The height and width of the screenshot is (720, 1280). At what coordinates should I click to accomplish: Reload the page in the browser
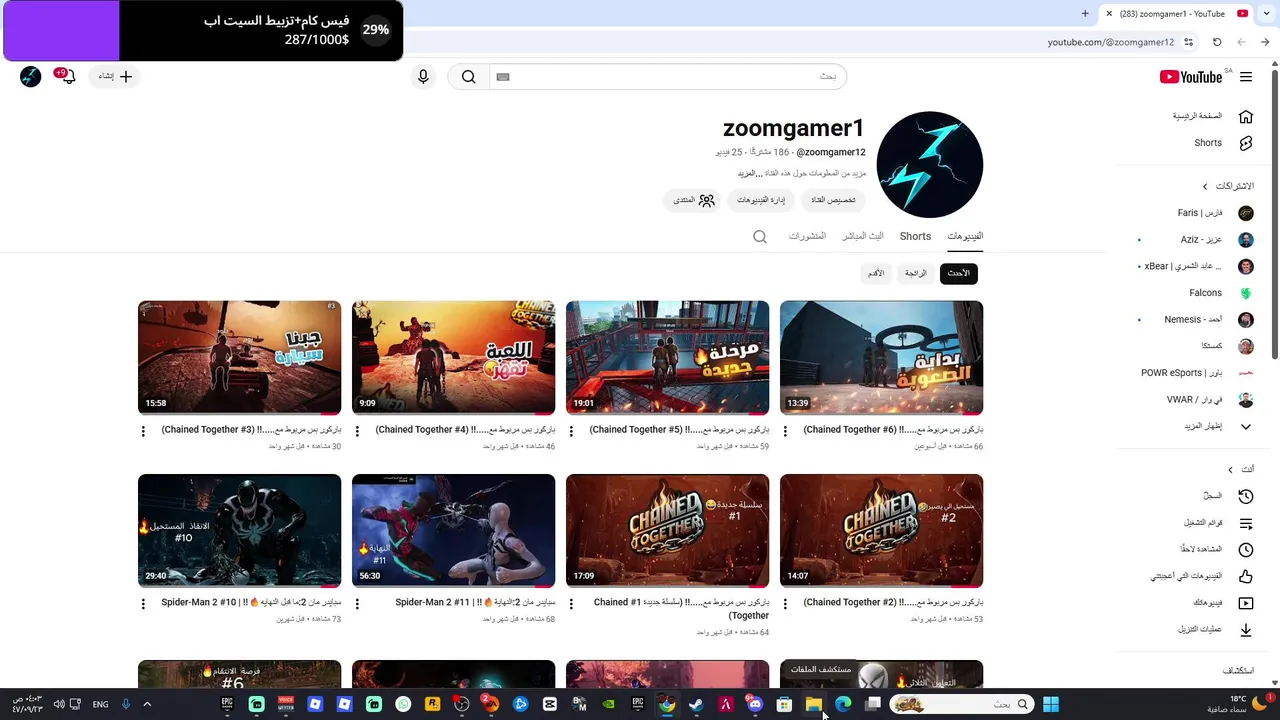(x=1217, y=42)
